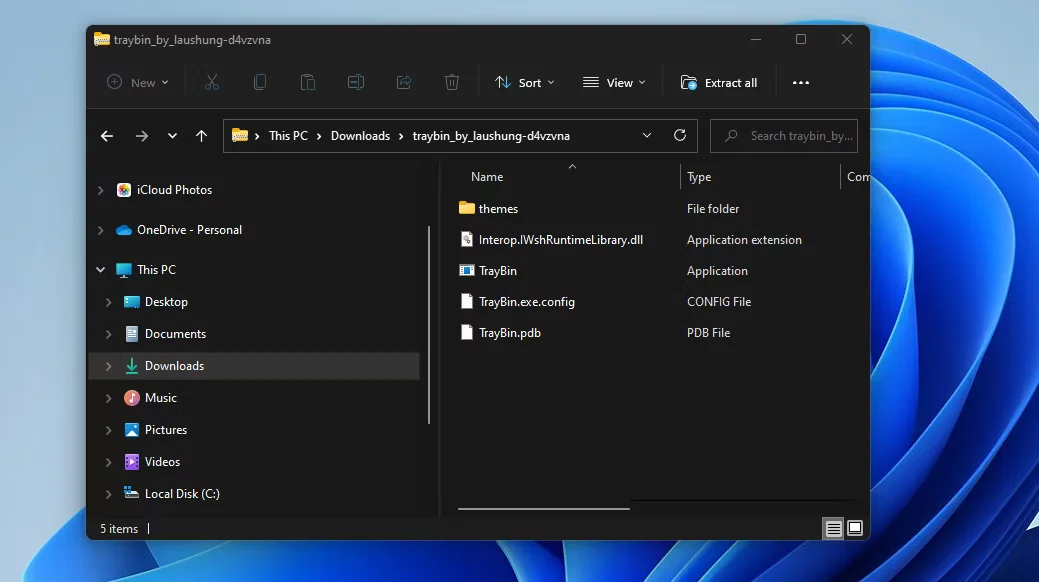This screenshot has width=1039, height=582.
Task: Click the Rename icon in the toolbar
Action: (355, 82)
